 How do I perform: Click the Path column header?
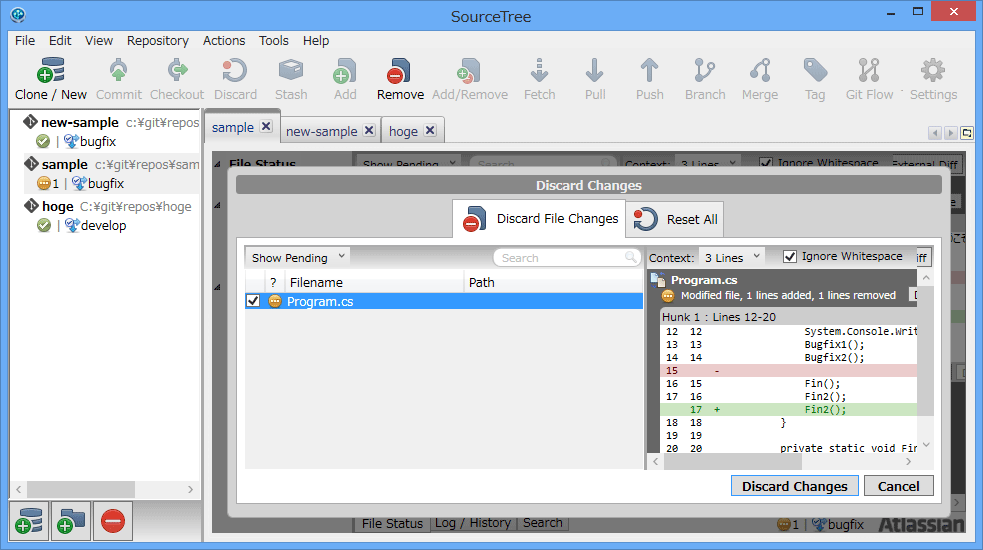[553, 282]
